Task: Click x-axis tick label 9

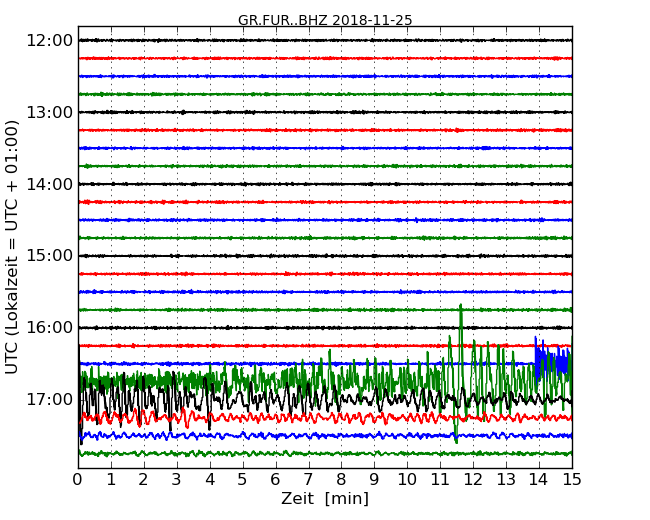Action: 374,480
